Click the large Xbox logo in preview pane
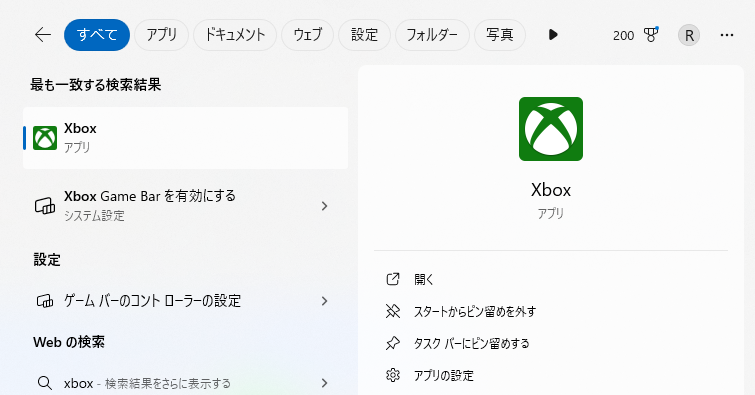Viewport: 755px width, 395px height. pos(551,129)
